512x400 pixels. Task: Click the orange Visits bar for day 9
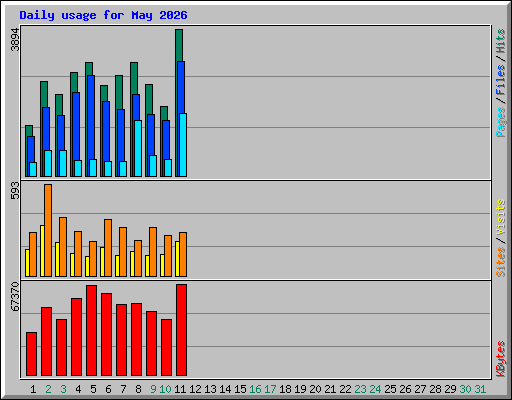[x=153, y=252]
